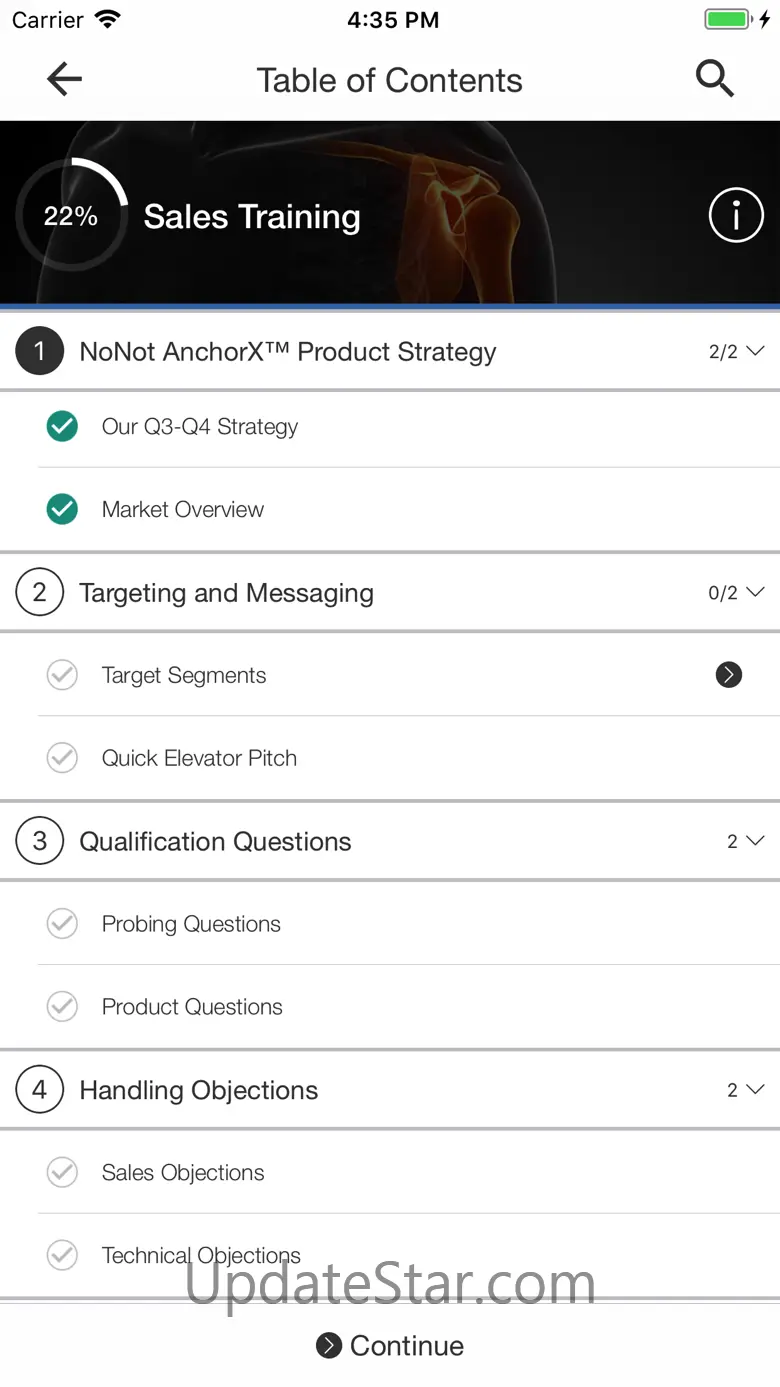Tap section number 4 circle icon
Viewport: 780px width, 1387px height.
[40, 1090]
